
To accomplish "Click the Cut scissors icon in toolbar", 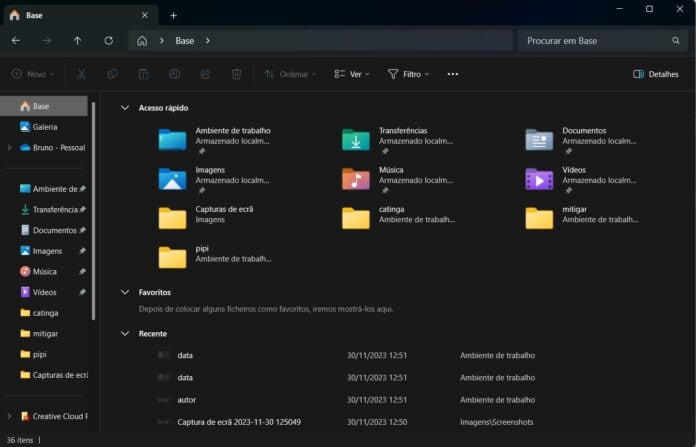I will coord(82,74).
